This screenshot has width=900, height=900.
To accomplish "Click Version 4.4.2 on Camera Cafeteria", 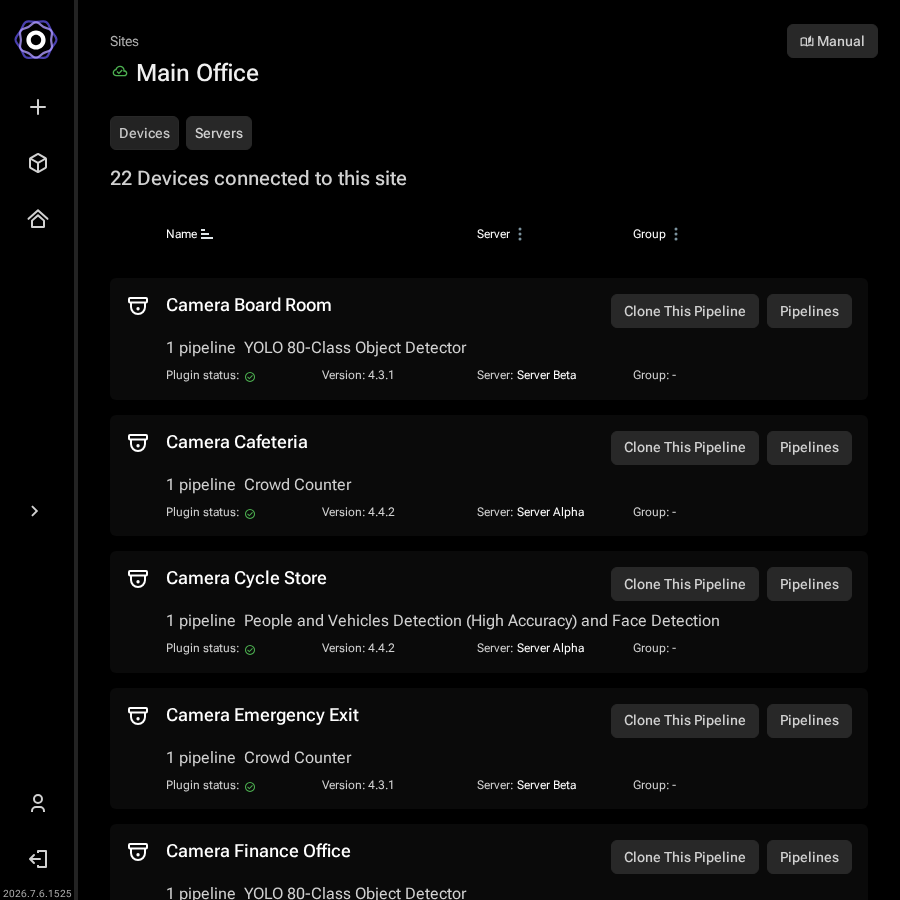I will (358, 512).
